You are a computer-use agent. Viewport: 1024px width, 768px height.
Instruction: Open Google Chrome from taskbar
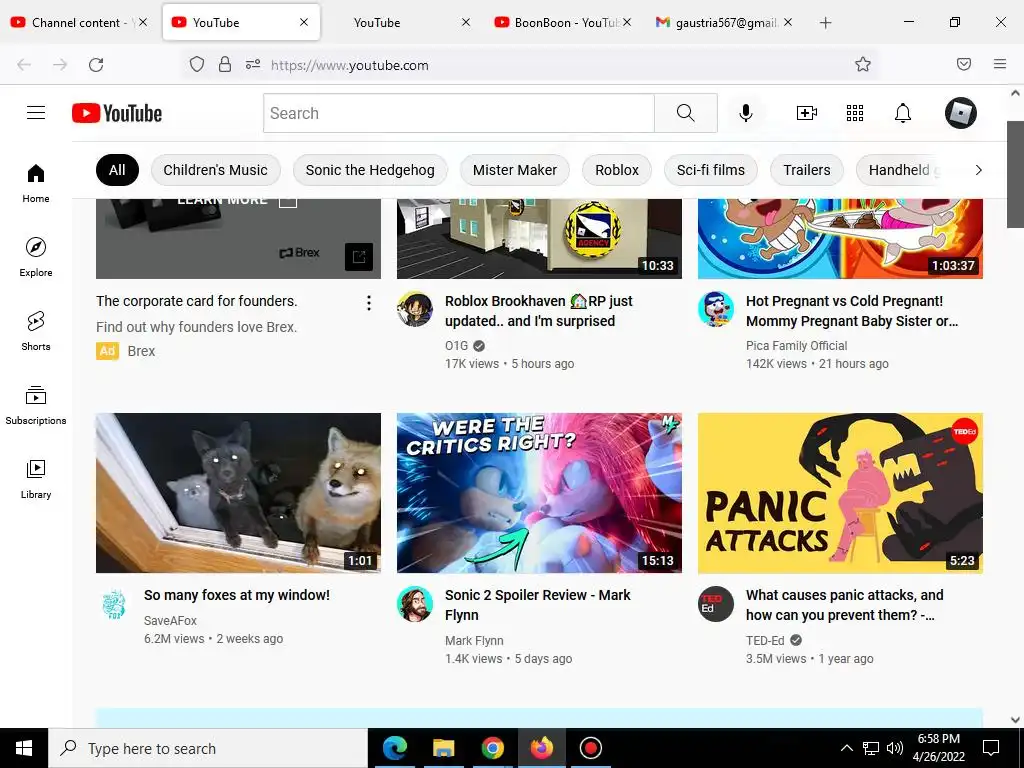(492, 748)
